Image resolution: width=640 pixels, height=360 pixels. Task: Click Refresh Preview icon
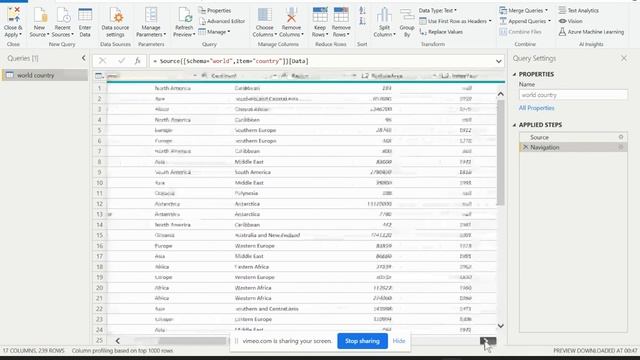184,15
